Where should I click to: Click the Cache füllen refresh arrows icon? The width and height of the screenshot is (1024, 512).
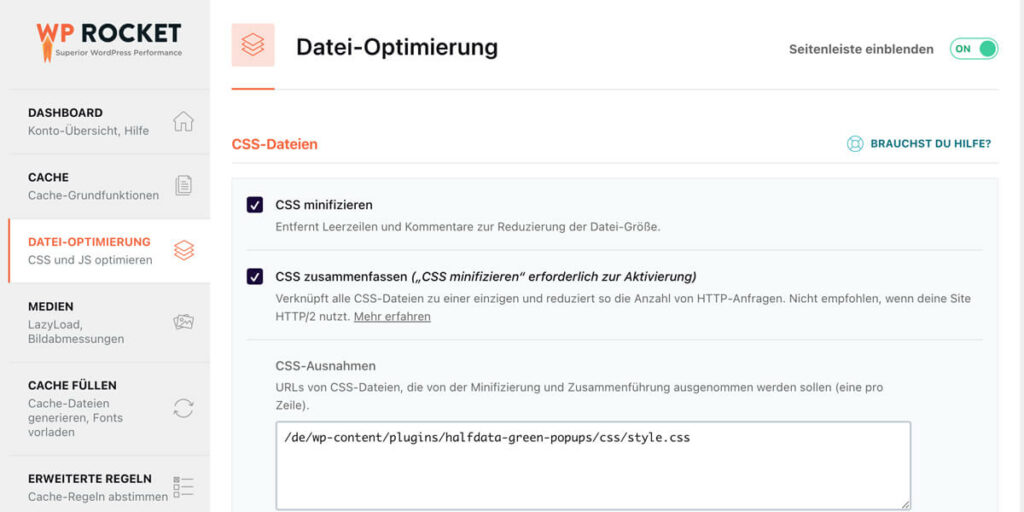(184, 409)
